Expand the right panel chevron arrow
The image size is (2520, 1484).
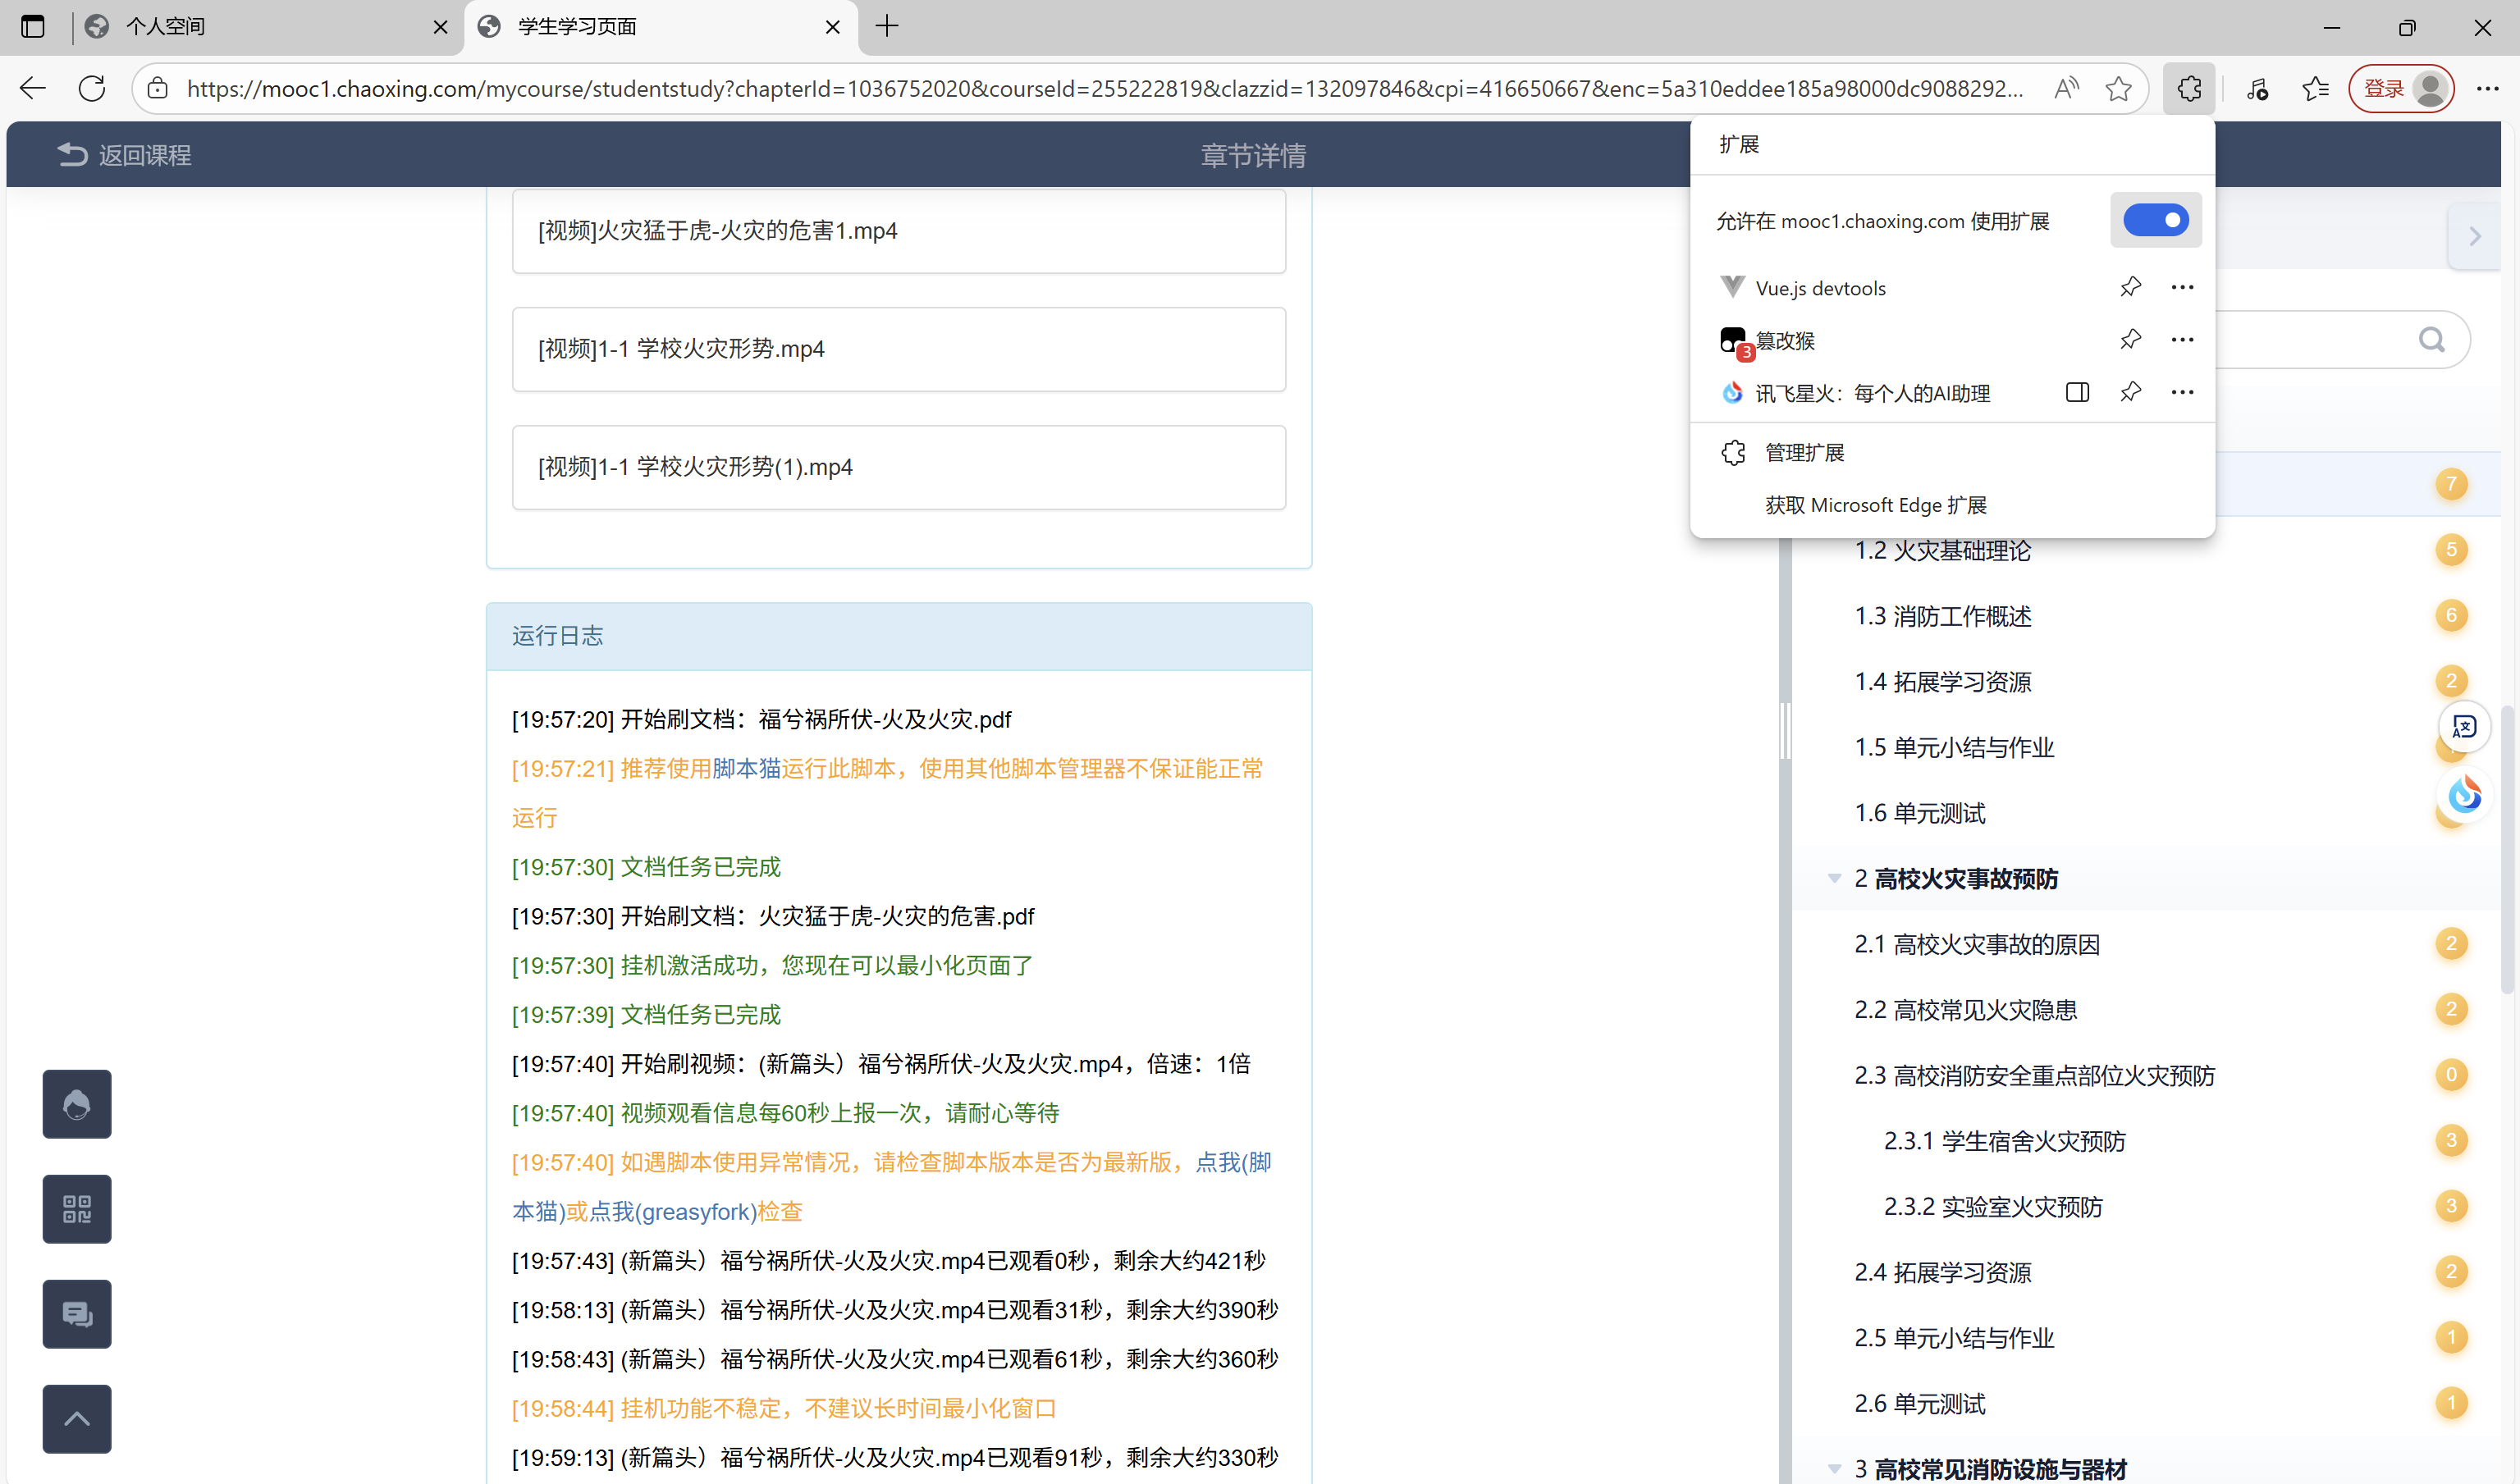pos(2475,237)
